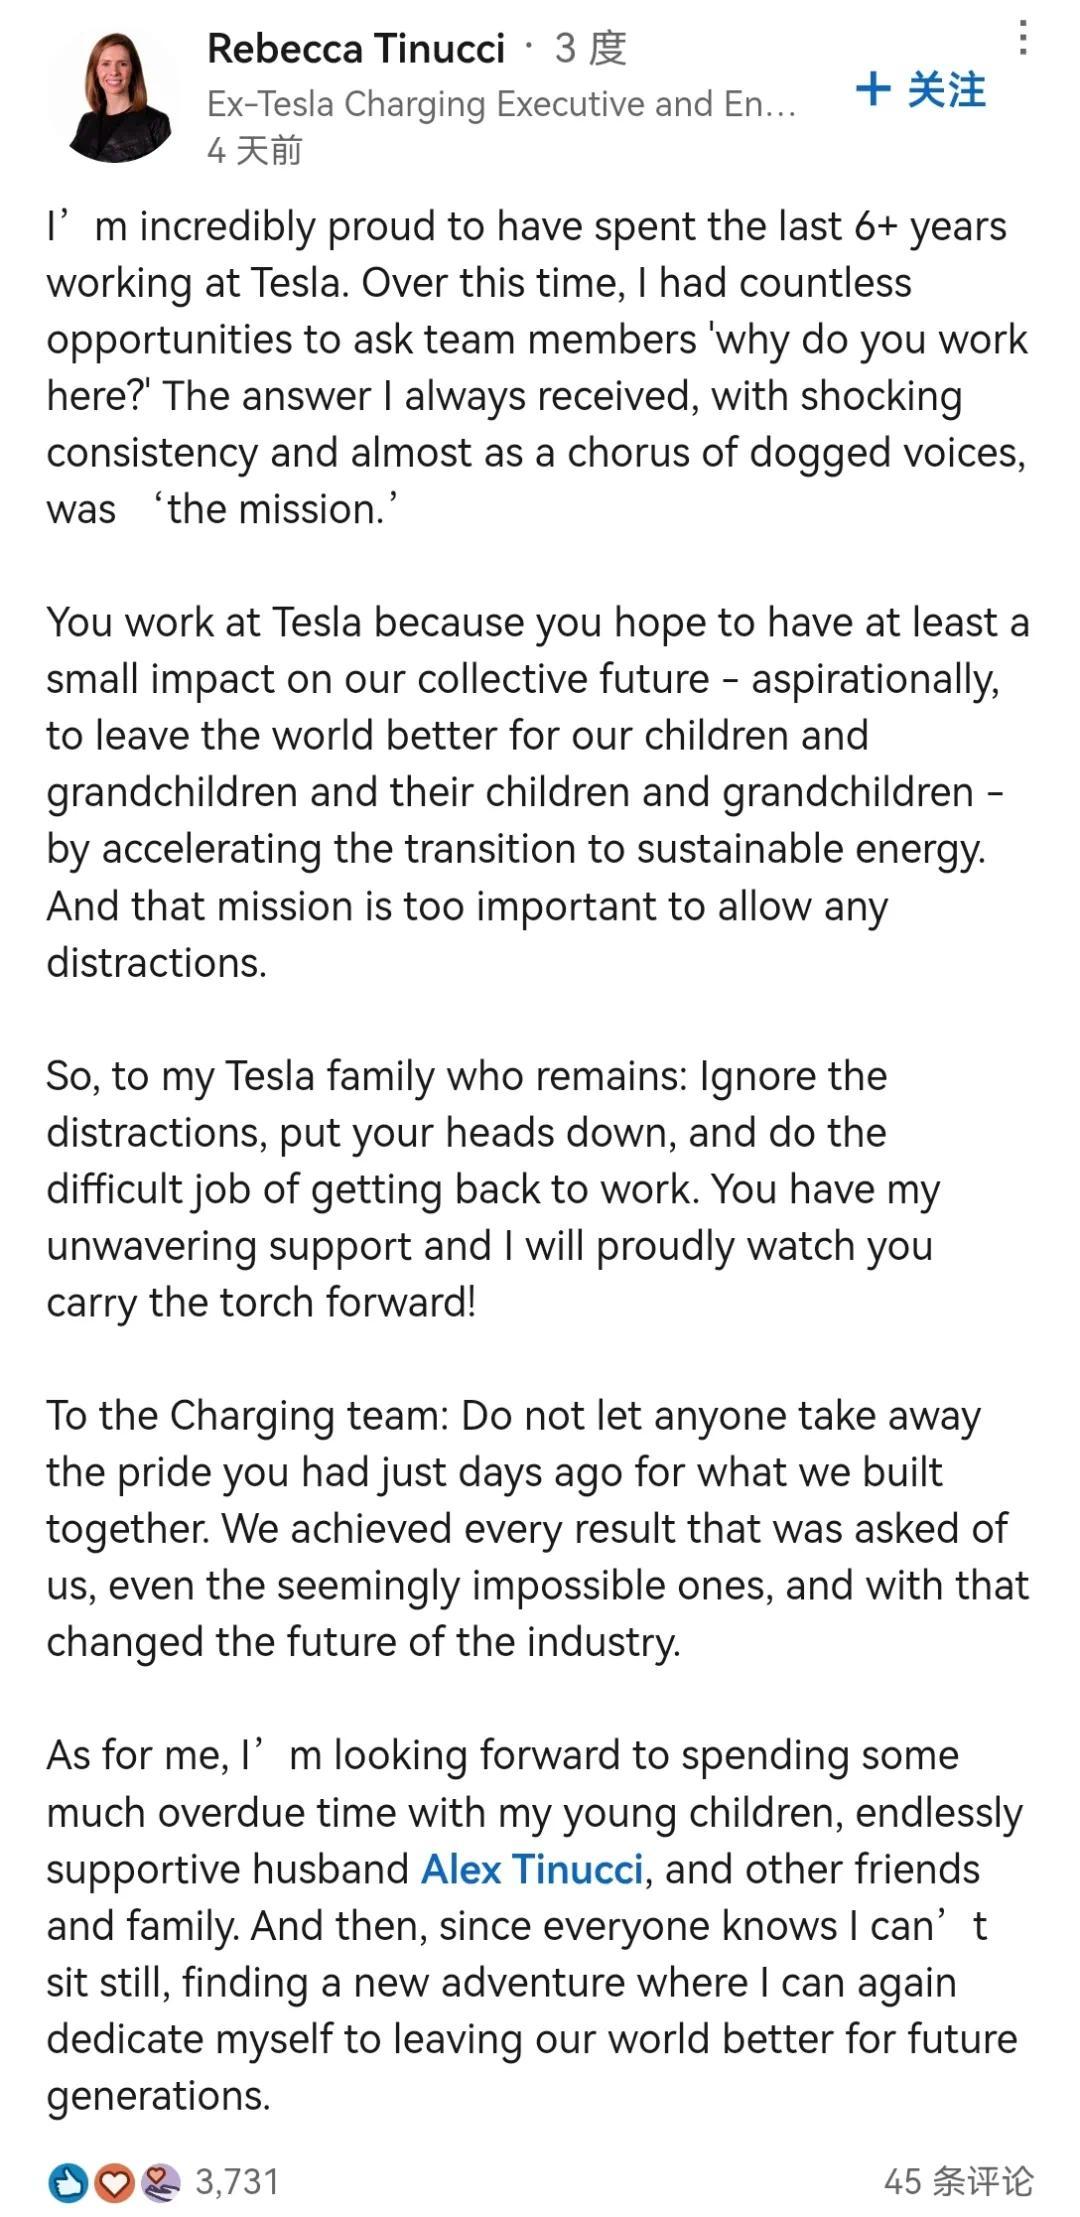
Task: Click the 4 天前 post timestamp
Action: (x=254, y=151)
